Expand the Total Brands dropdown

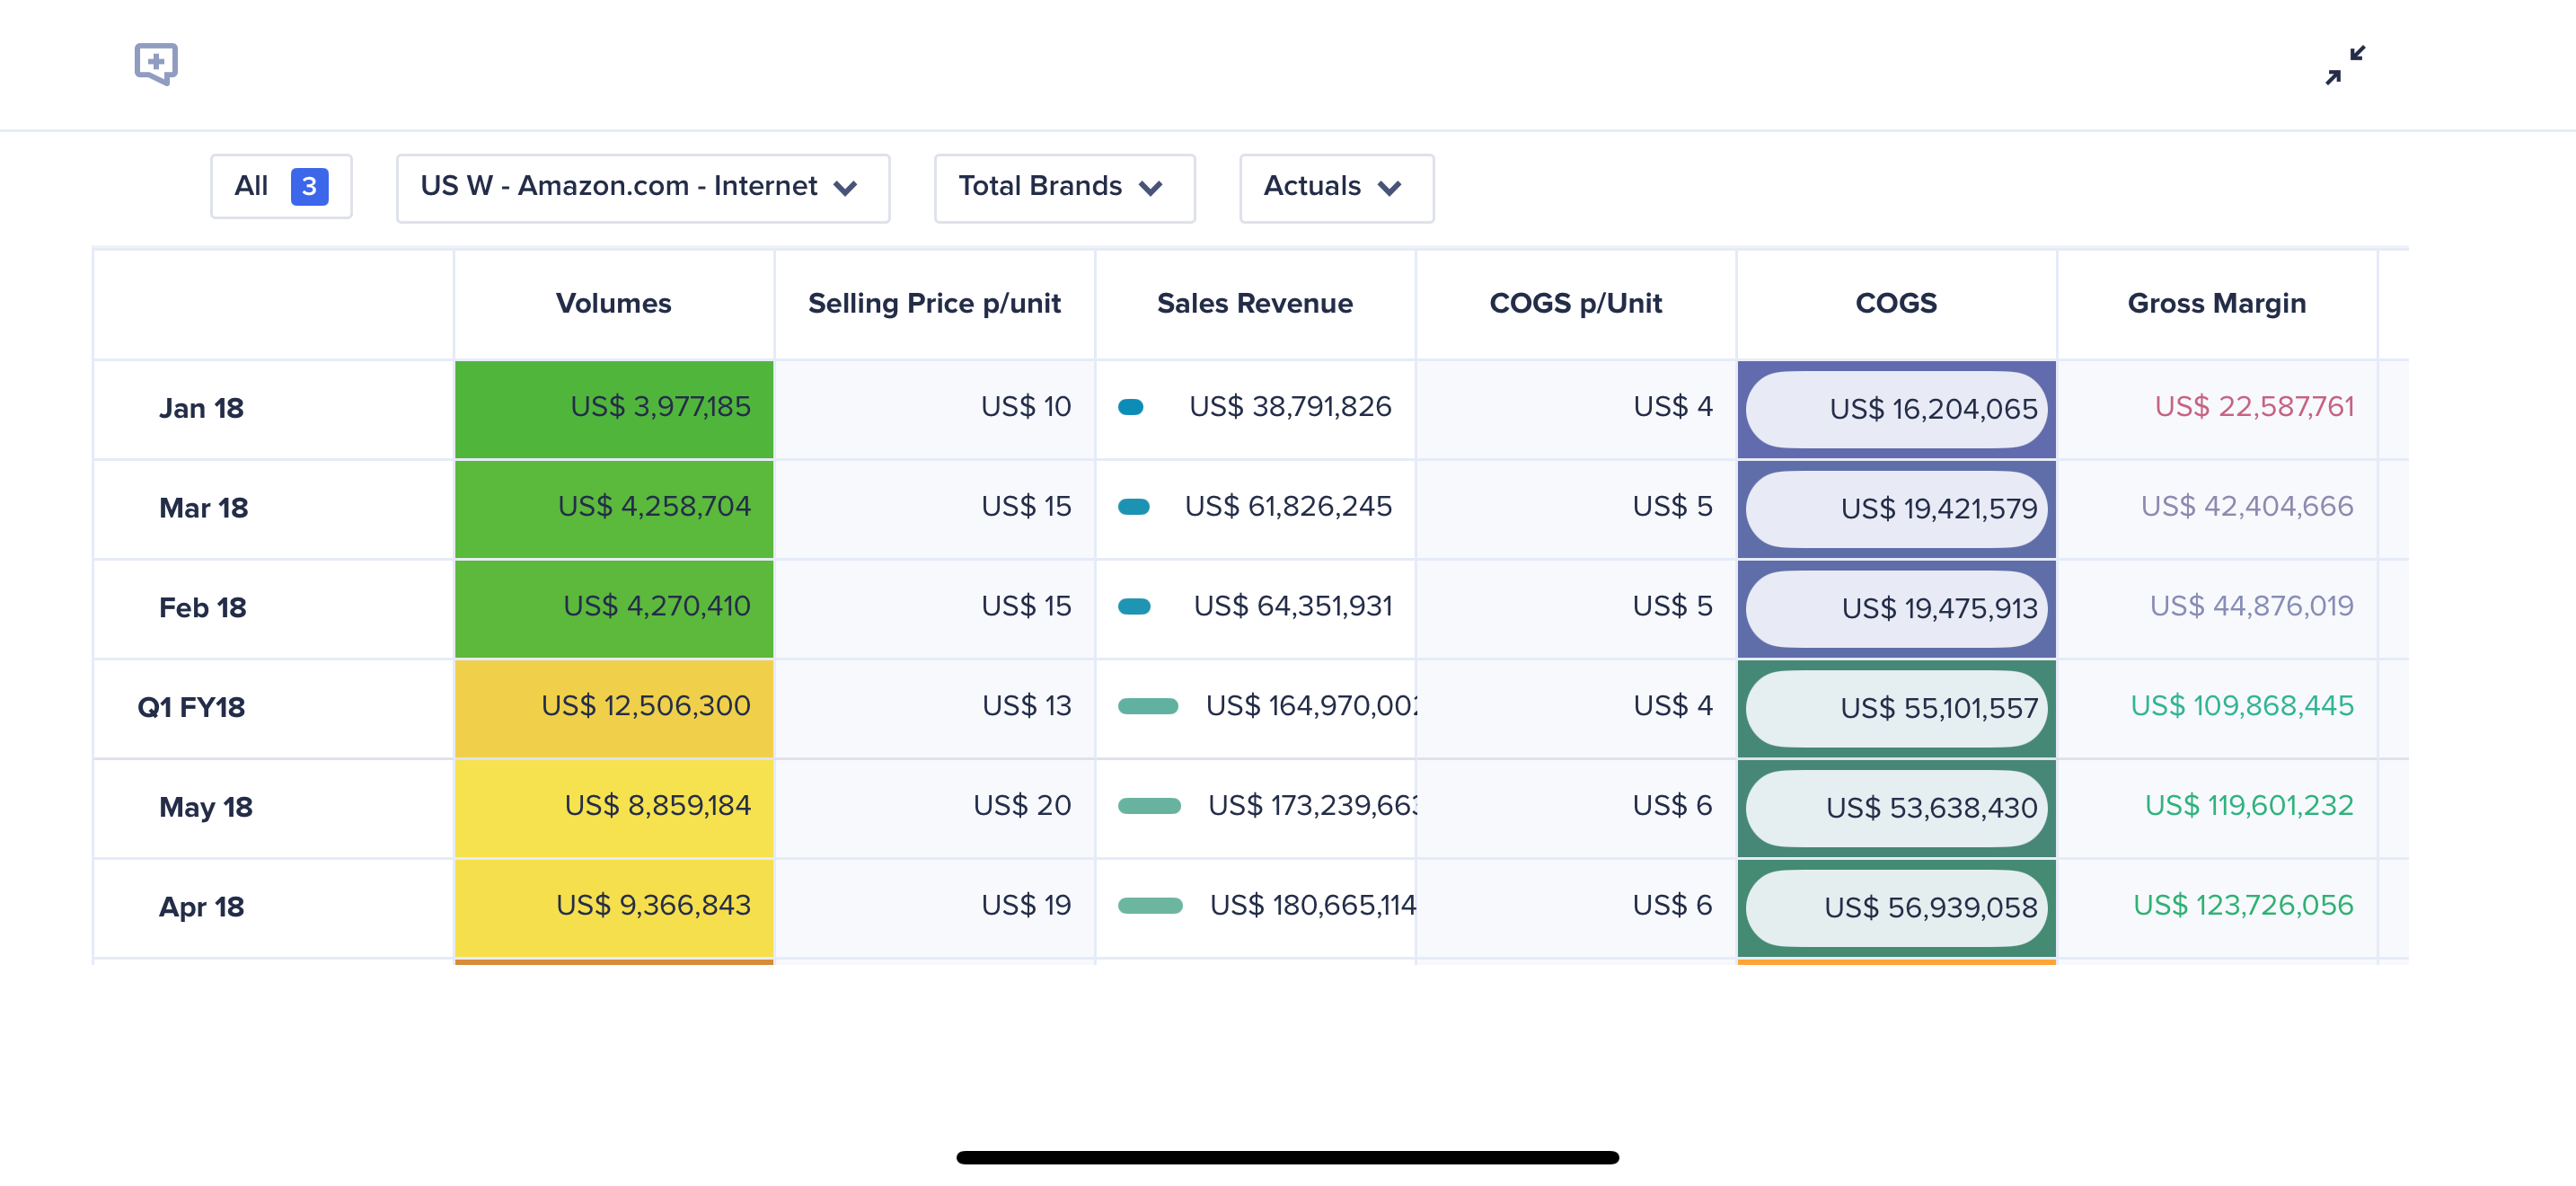coord(1063,187)
